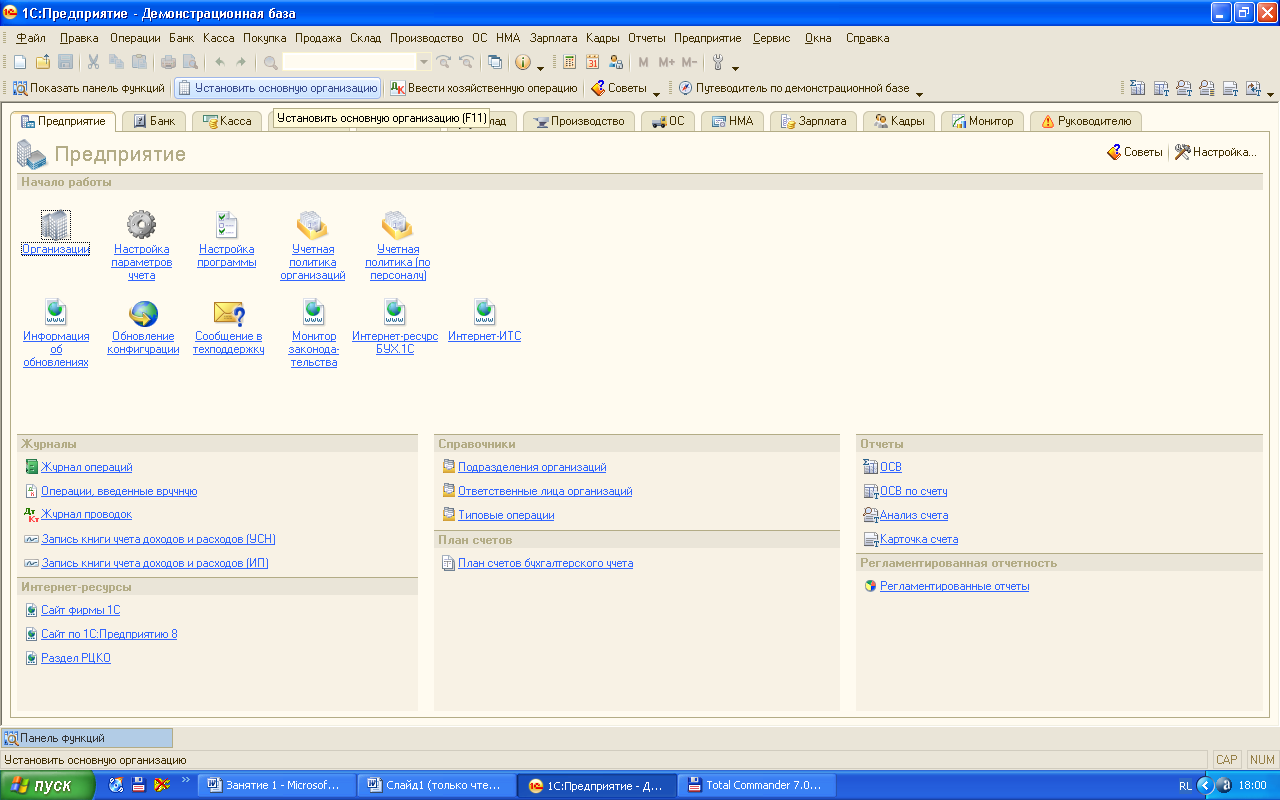Switch to the Руководителю tab

coord(1086,121)
